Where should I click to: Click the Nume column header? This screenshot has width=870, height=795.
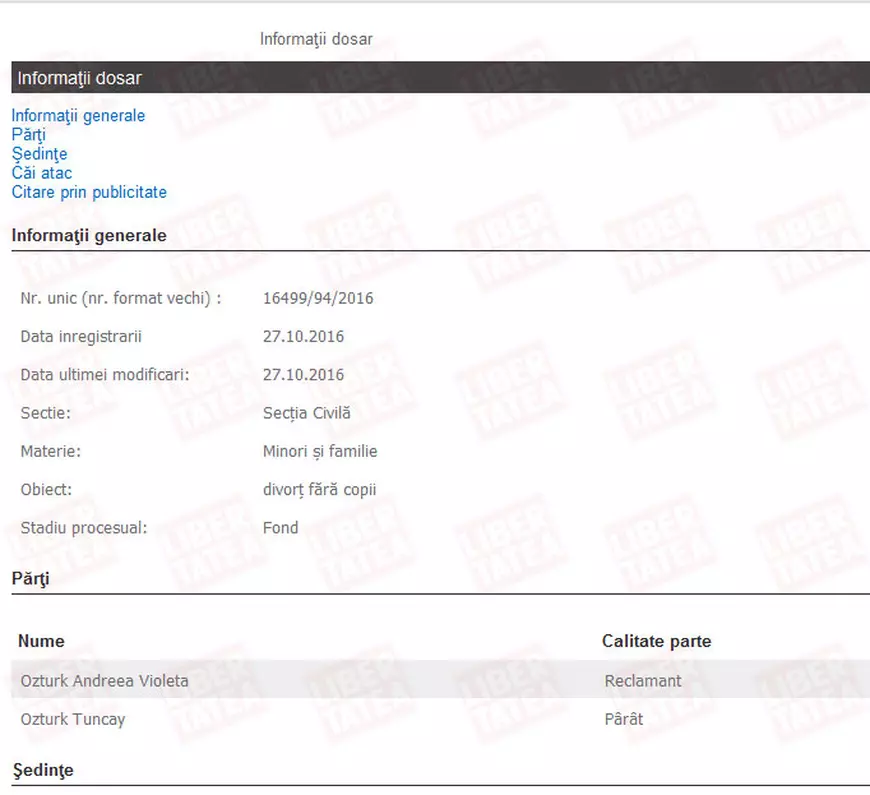tap(41, 641)
